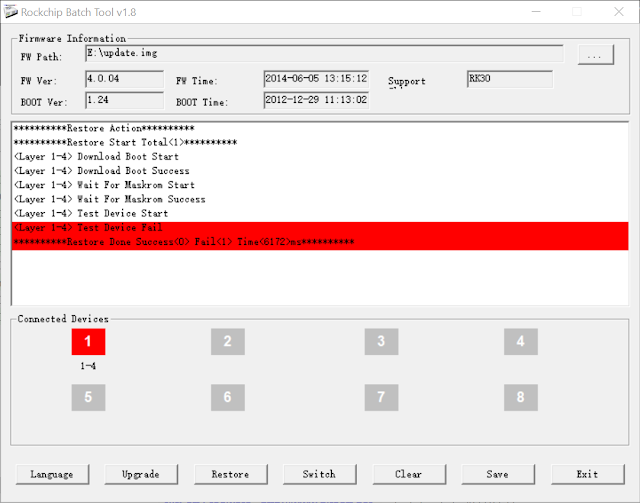
Task: Minimize the Rockchip Batch Tool window
Action: coord(536,12)
